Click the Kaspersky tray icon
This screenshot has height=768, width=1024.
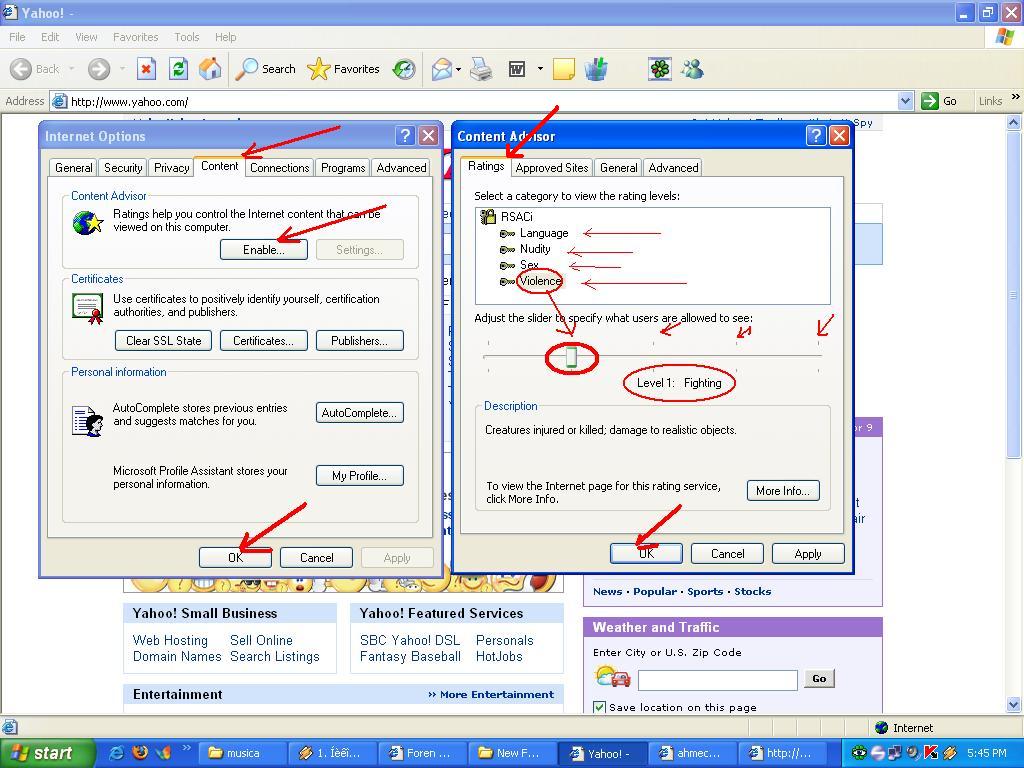click(x=931, y=753)
